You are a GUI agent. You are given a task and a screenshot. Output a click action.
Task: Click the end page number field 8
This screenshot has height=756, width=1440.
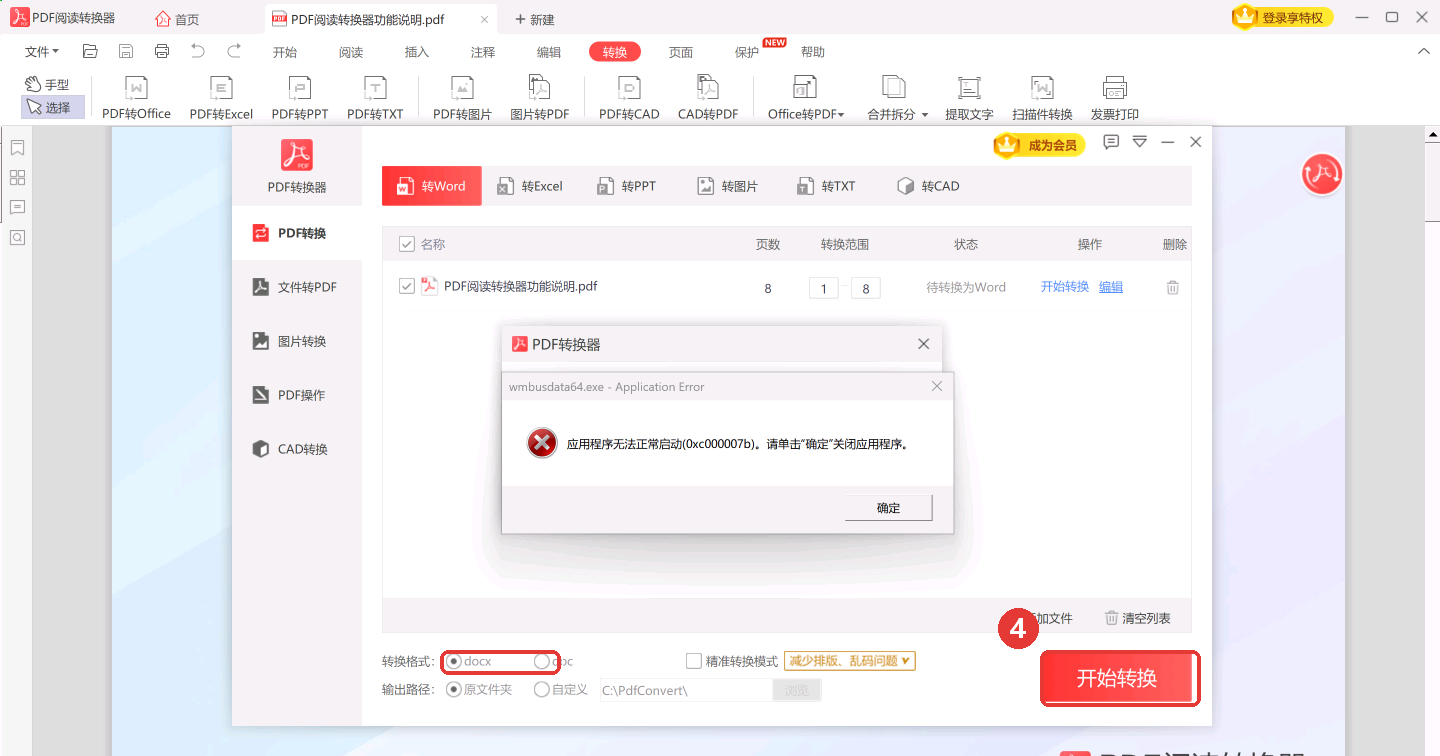tap(866, 288)
